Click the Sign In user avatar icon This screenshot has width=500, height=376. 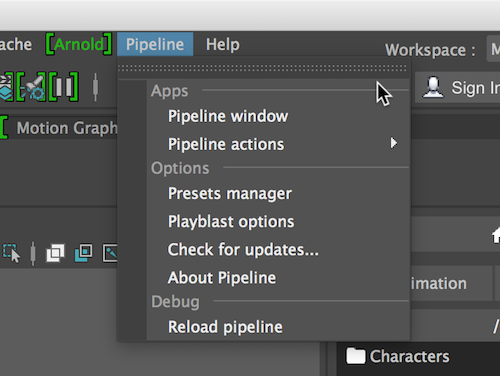433,87
